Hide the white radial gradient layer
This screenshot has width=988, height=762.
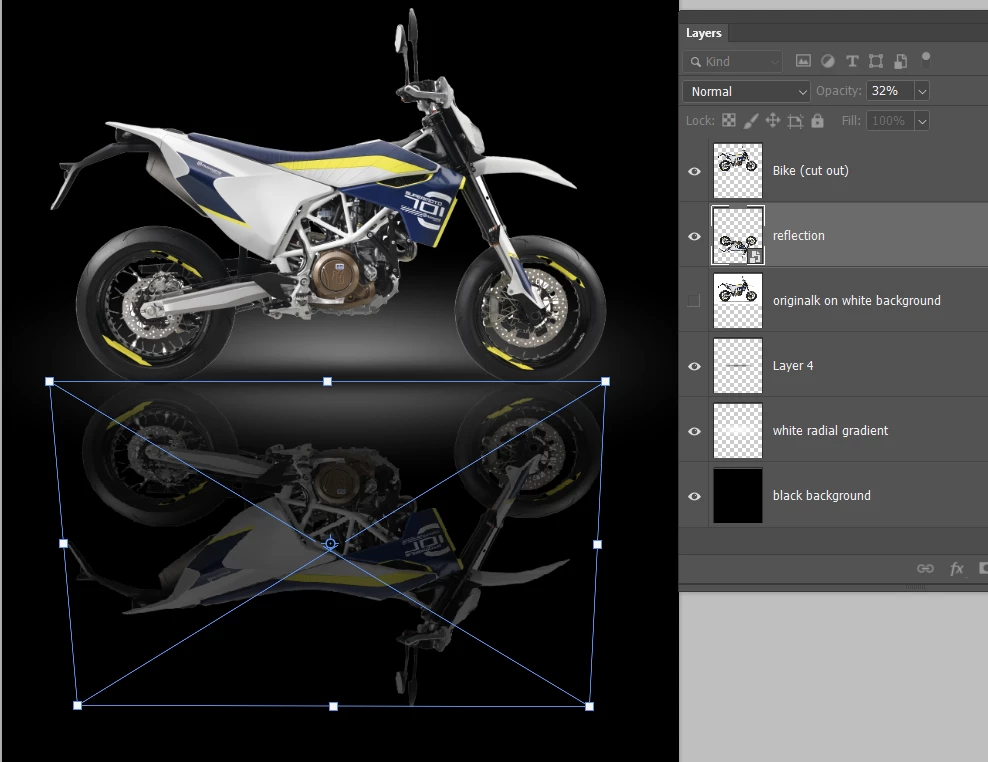pos(694,431)
